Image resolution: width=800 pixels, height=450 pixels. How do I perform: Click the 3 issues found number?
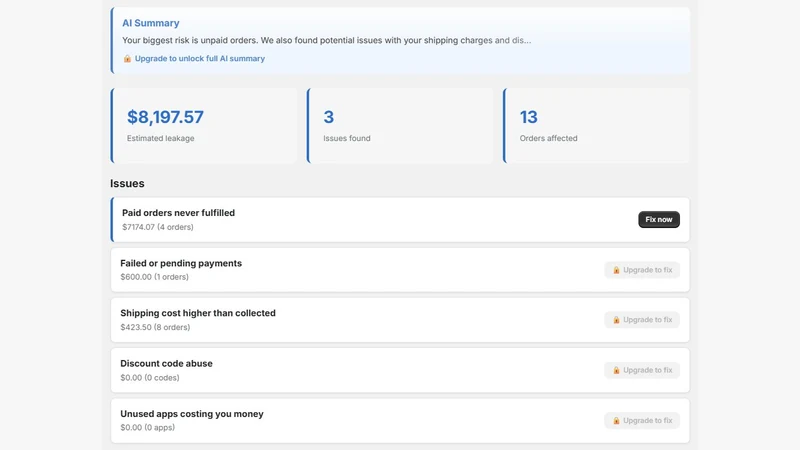pyautogui.click(x=329, y=117)
